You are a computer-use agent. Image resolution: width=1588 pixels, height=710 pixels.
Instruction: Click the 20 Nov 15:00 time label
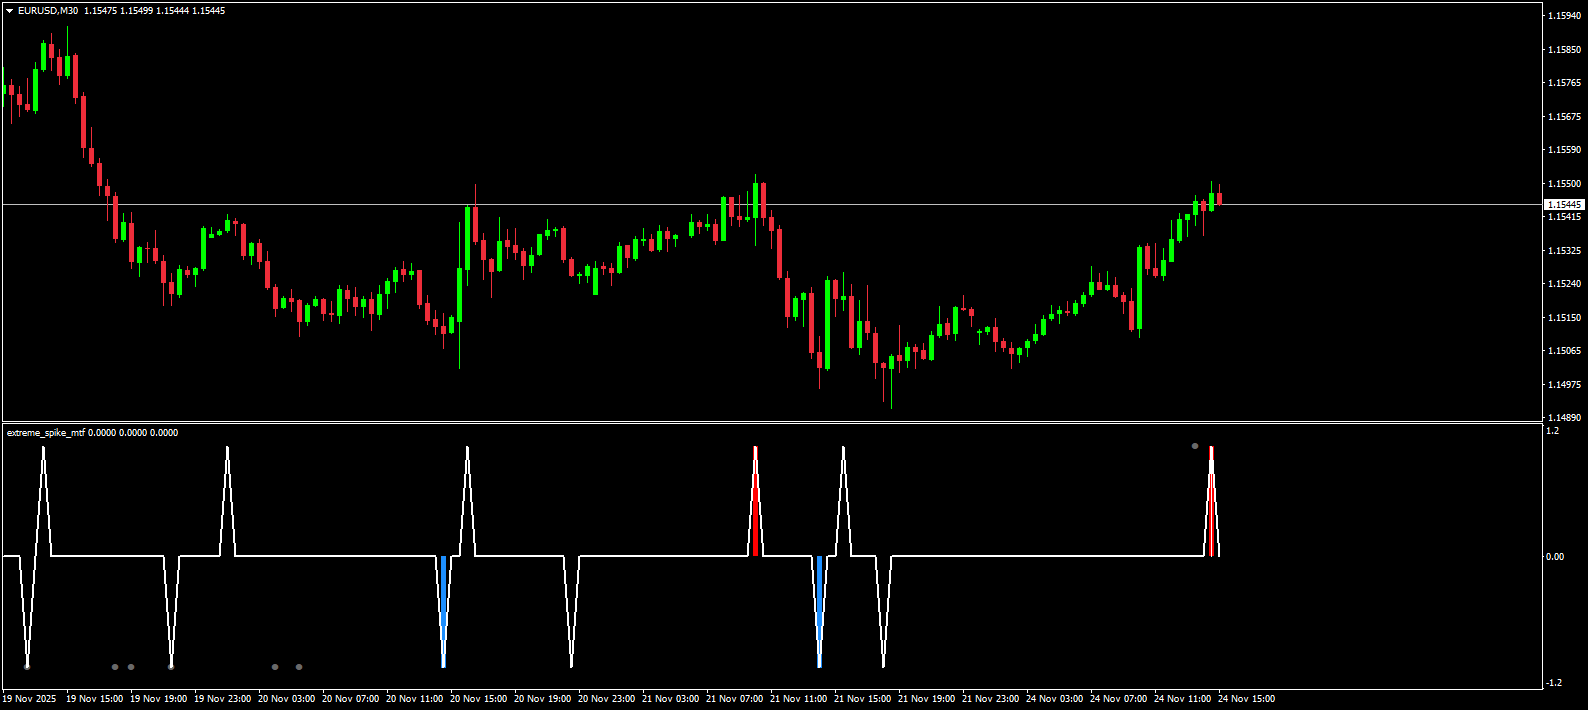pyautogui.click(x=479, y=699)
